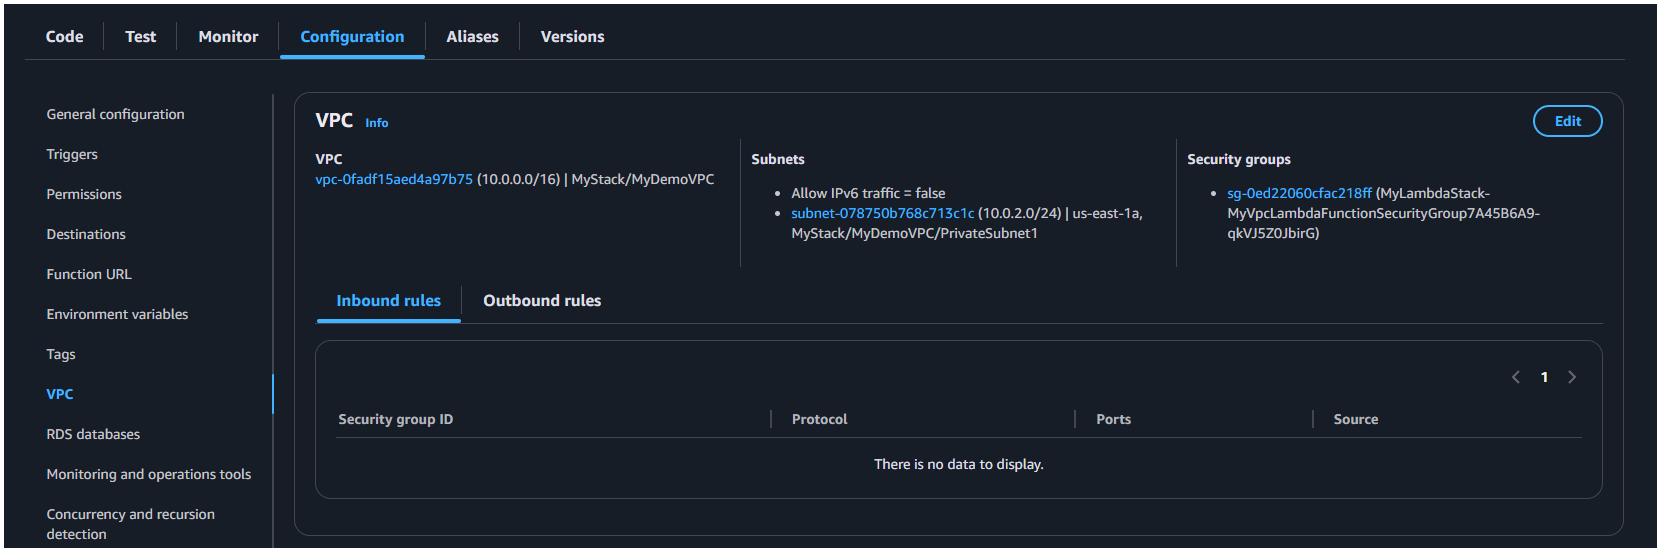Open the Code tab

click(65, 37)
